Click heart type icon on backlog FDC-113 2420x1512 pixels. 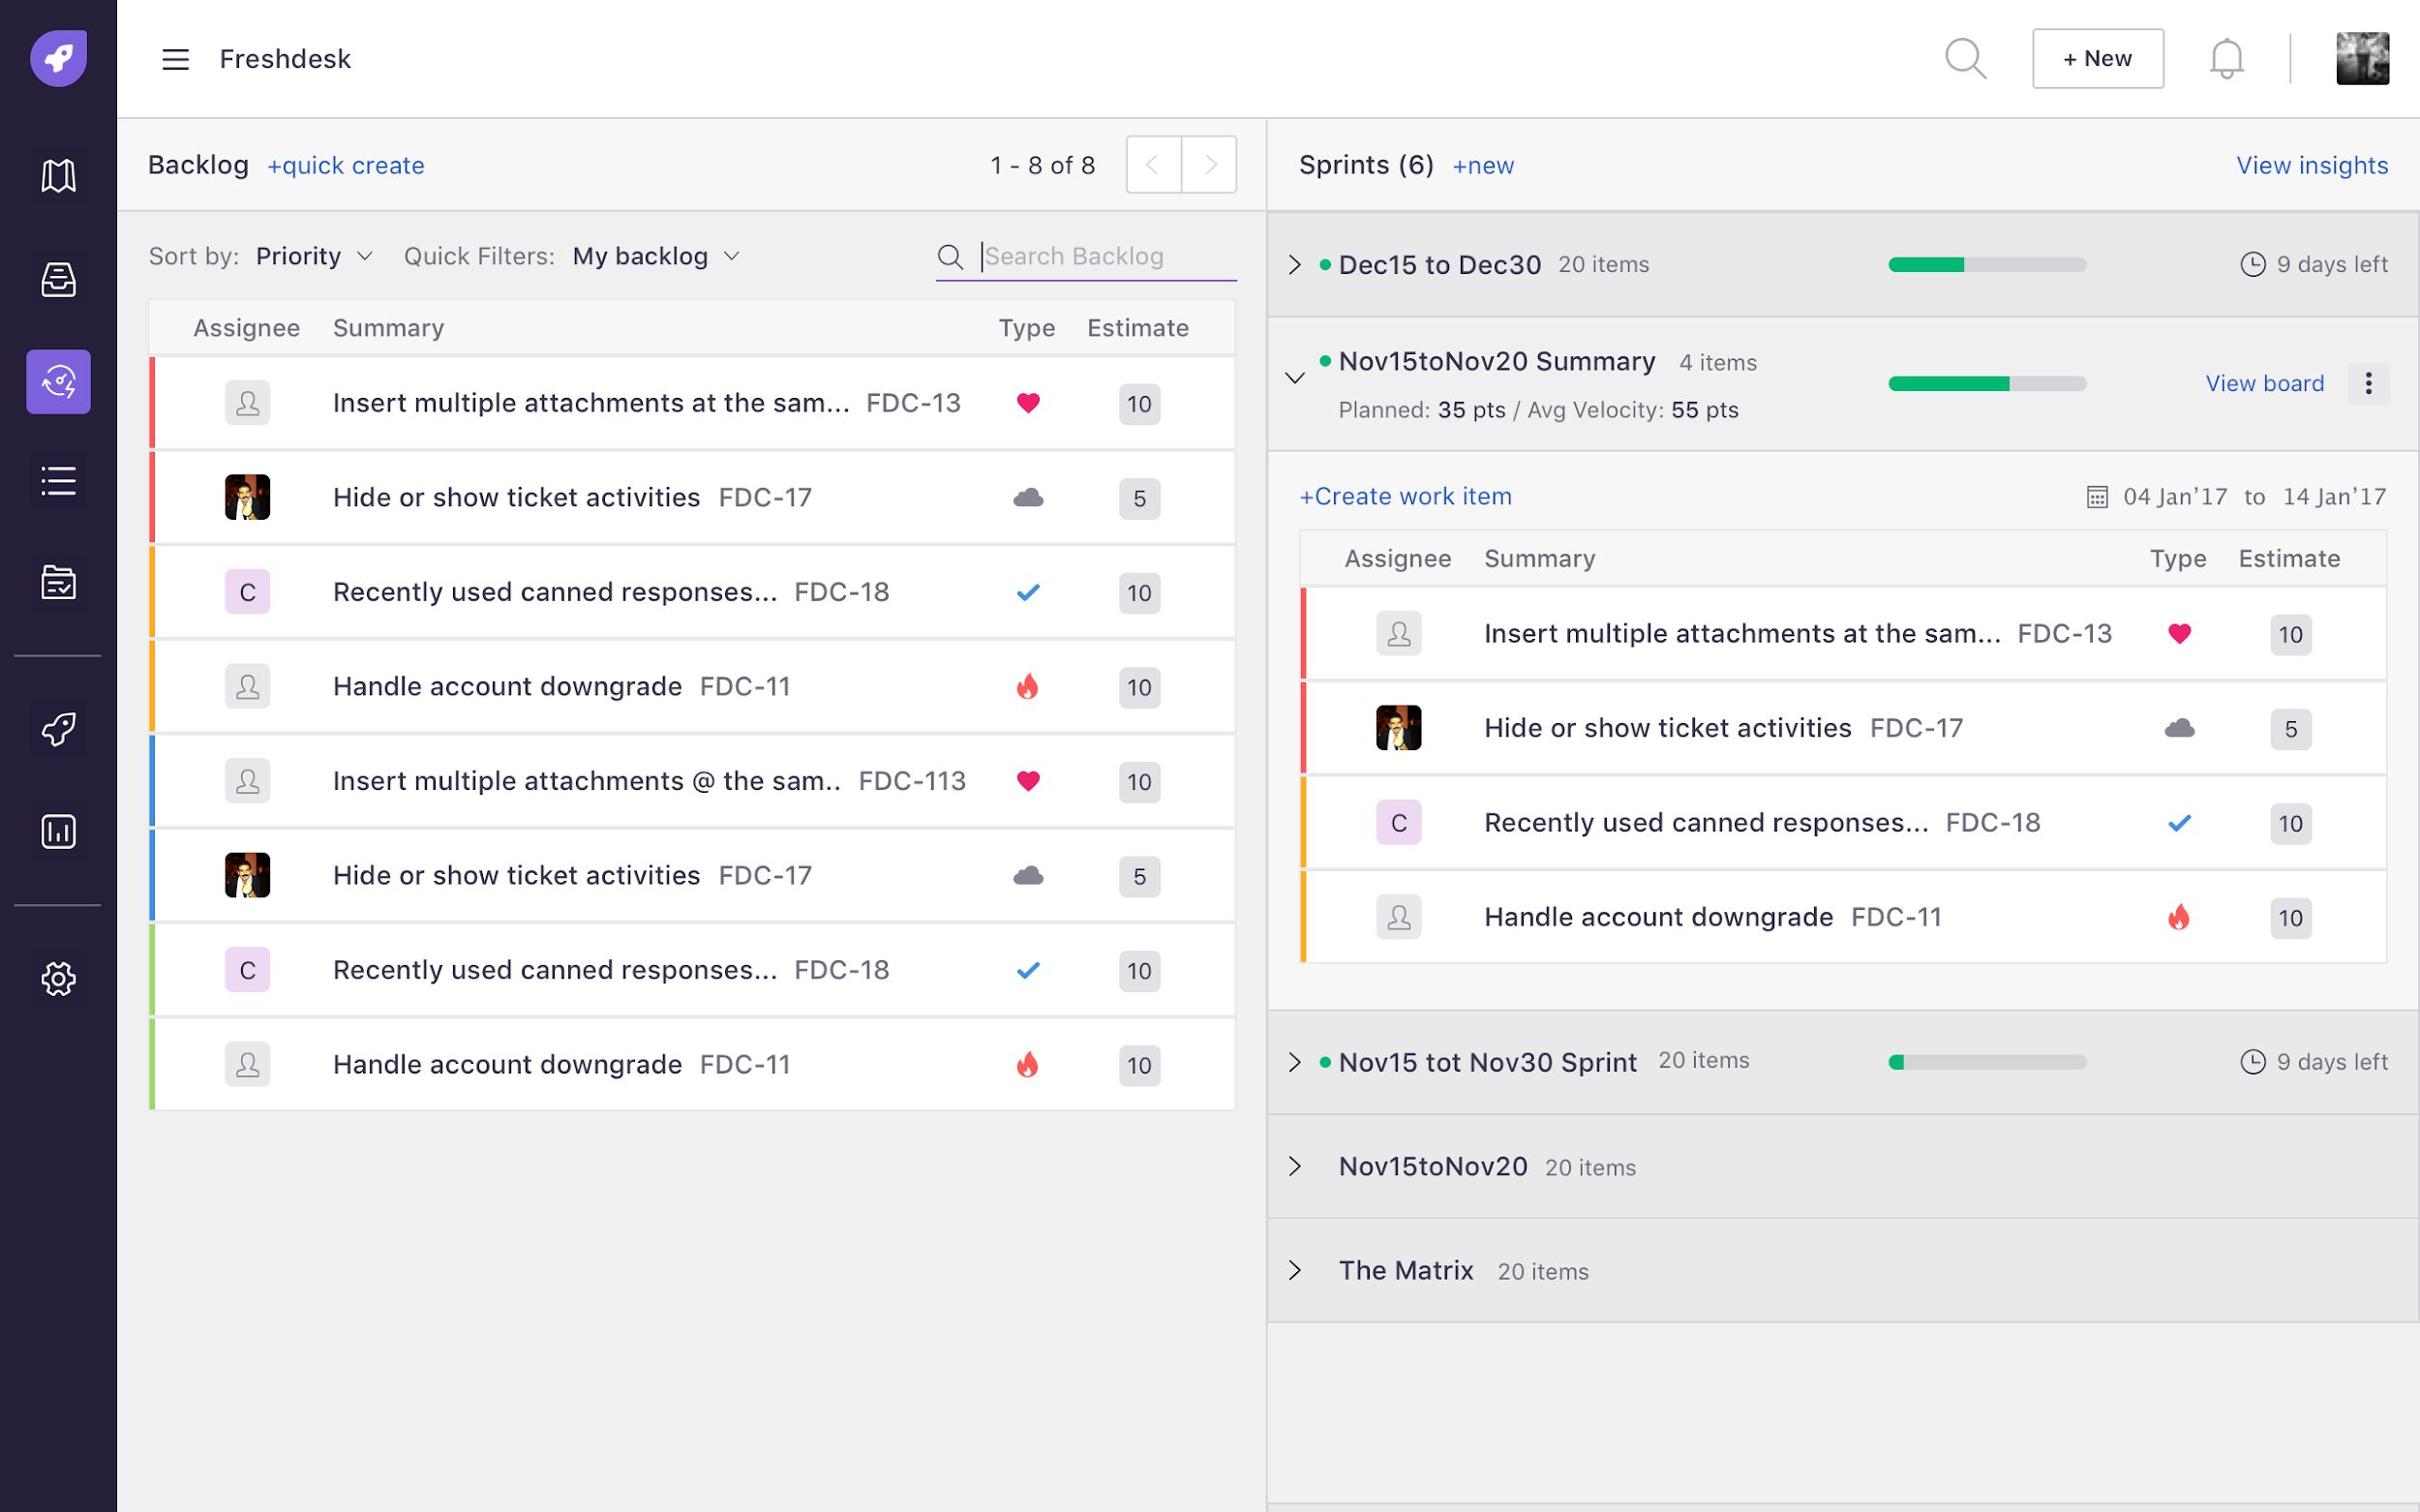pos(1028,781)
